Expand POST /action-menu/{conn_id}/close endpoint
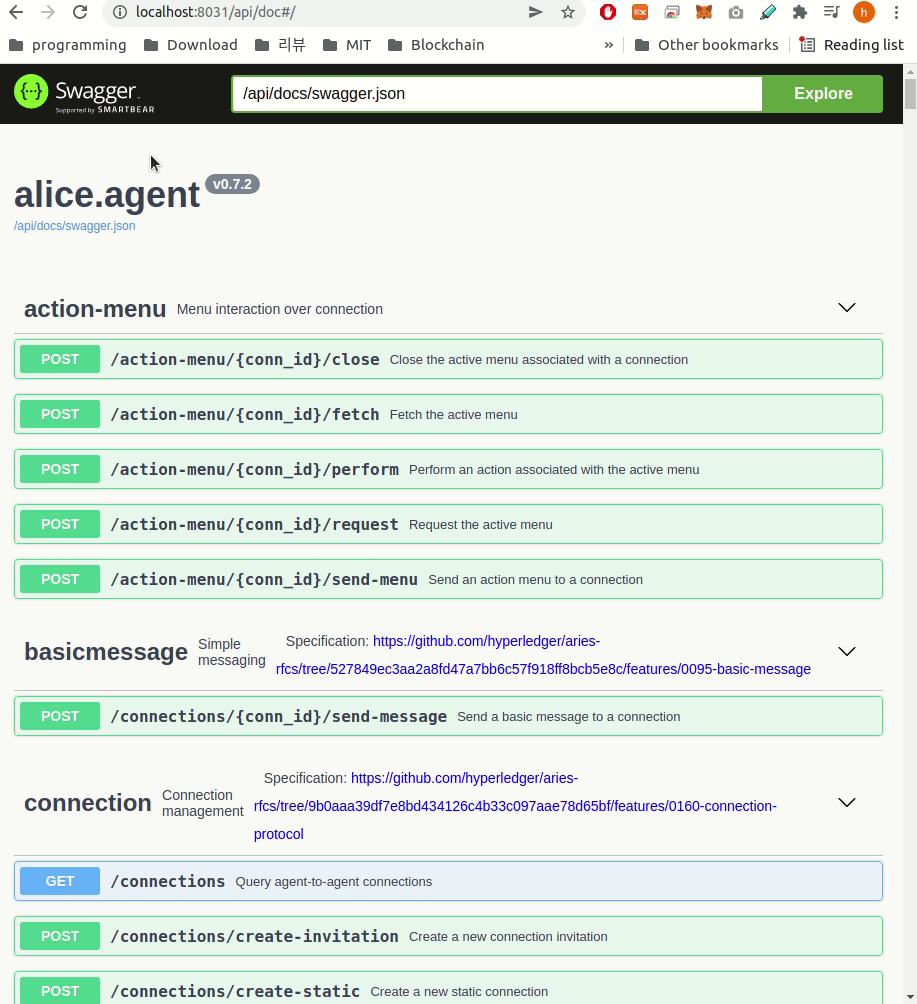This screenshot has width=917, height=1004. click(x=448, y=359)
